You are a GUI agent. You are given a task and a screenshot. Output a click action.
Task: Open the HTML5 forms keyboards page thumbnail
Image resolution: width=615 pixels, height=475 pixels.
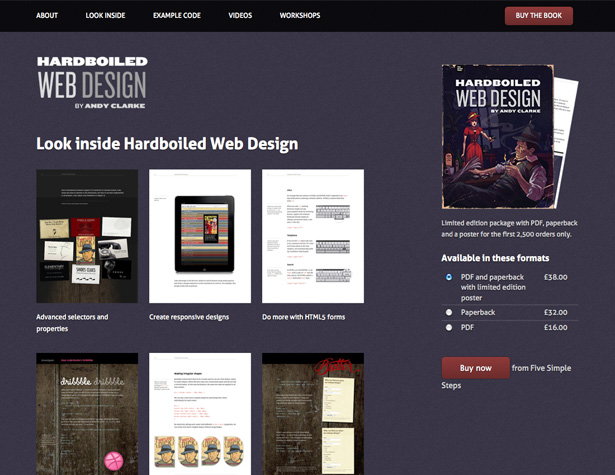click(x=313, y=236)
